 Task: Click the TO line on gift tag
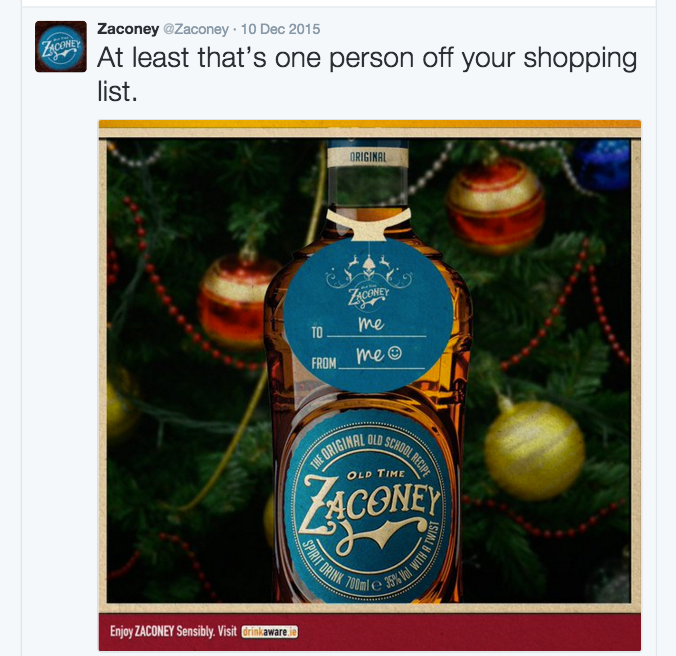point(369,328)
